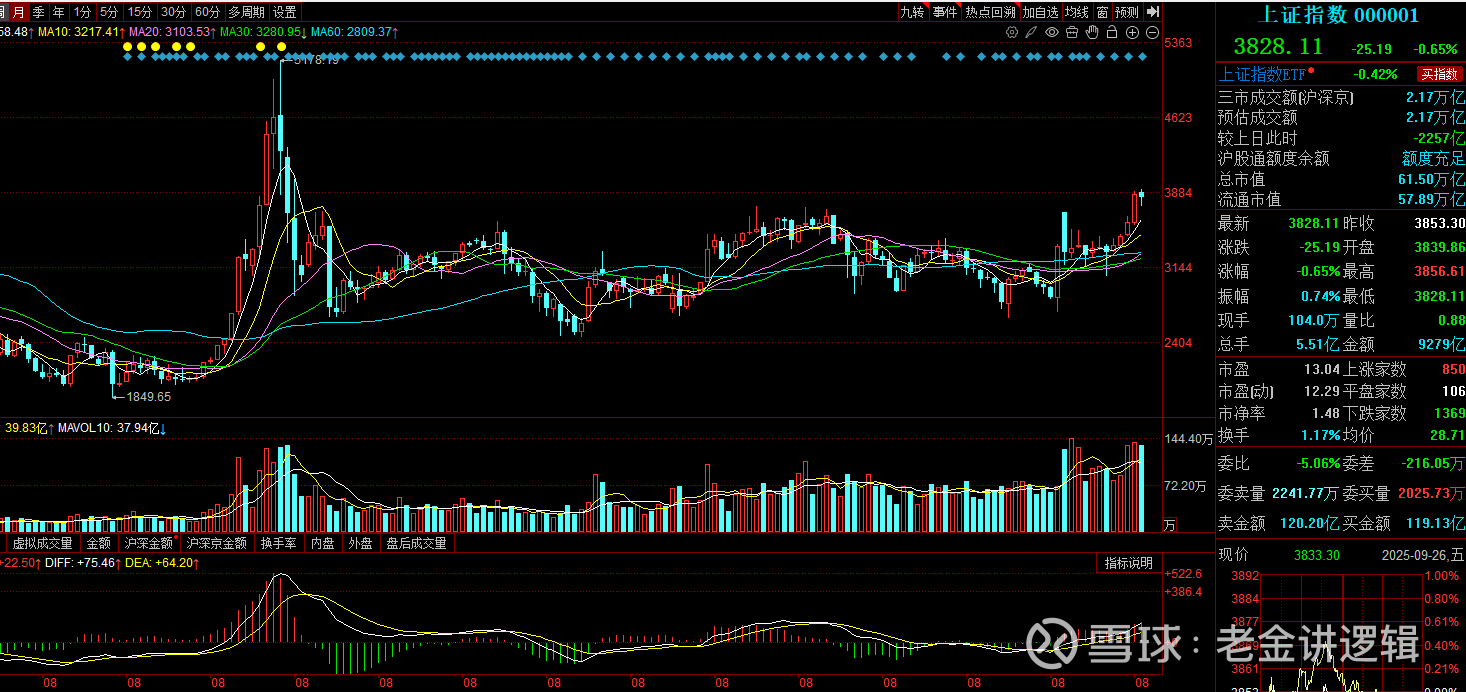Select the 60分 period tab
This screenshot has width=1466, height=692.
click(x=207, y=12)
